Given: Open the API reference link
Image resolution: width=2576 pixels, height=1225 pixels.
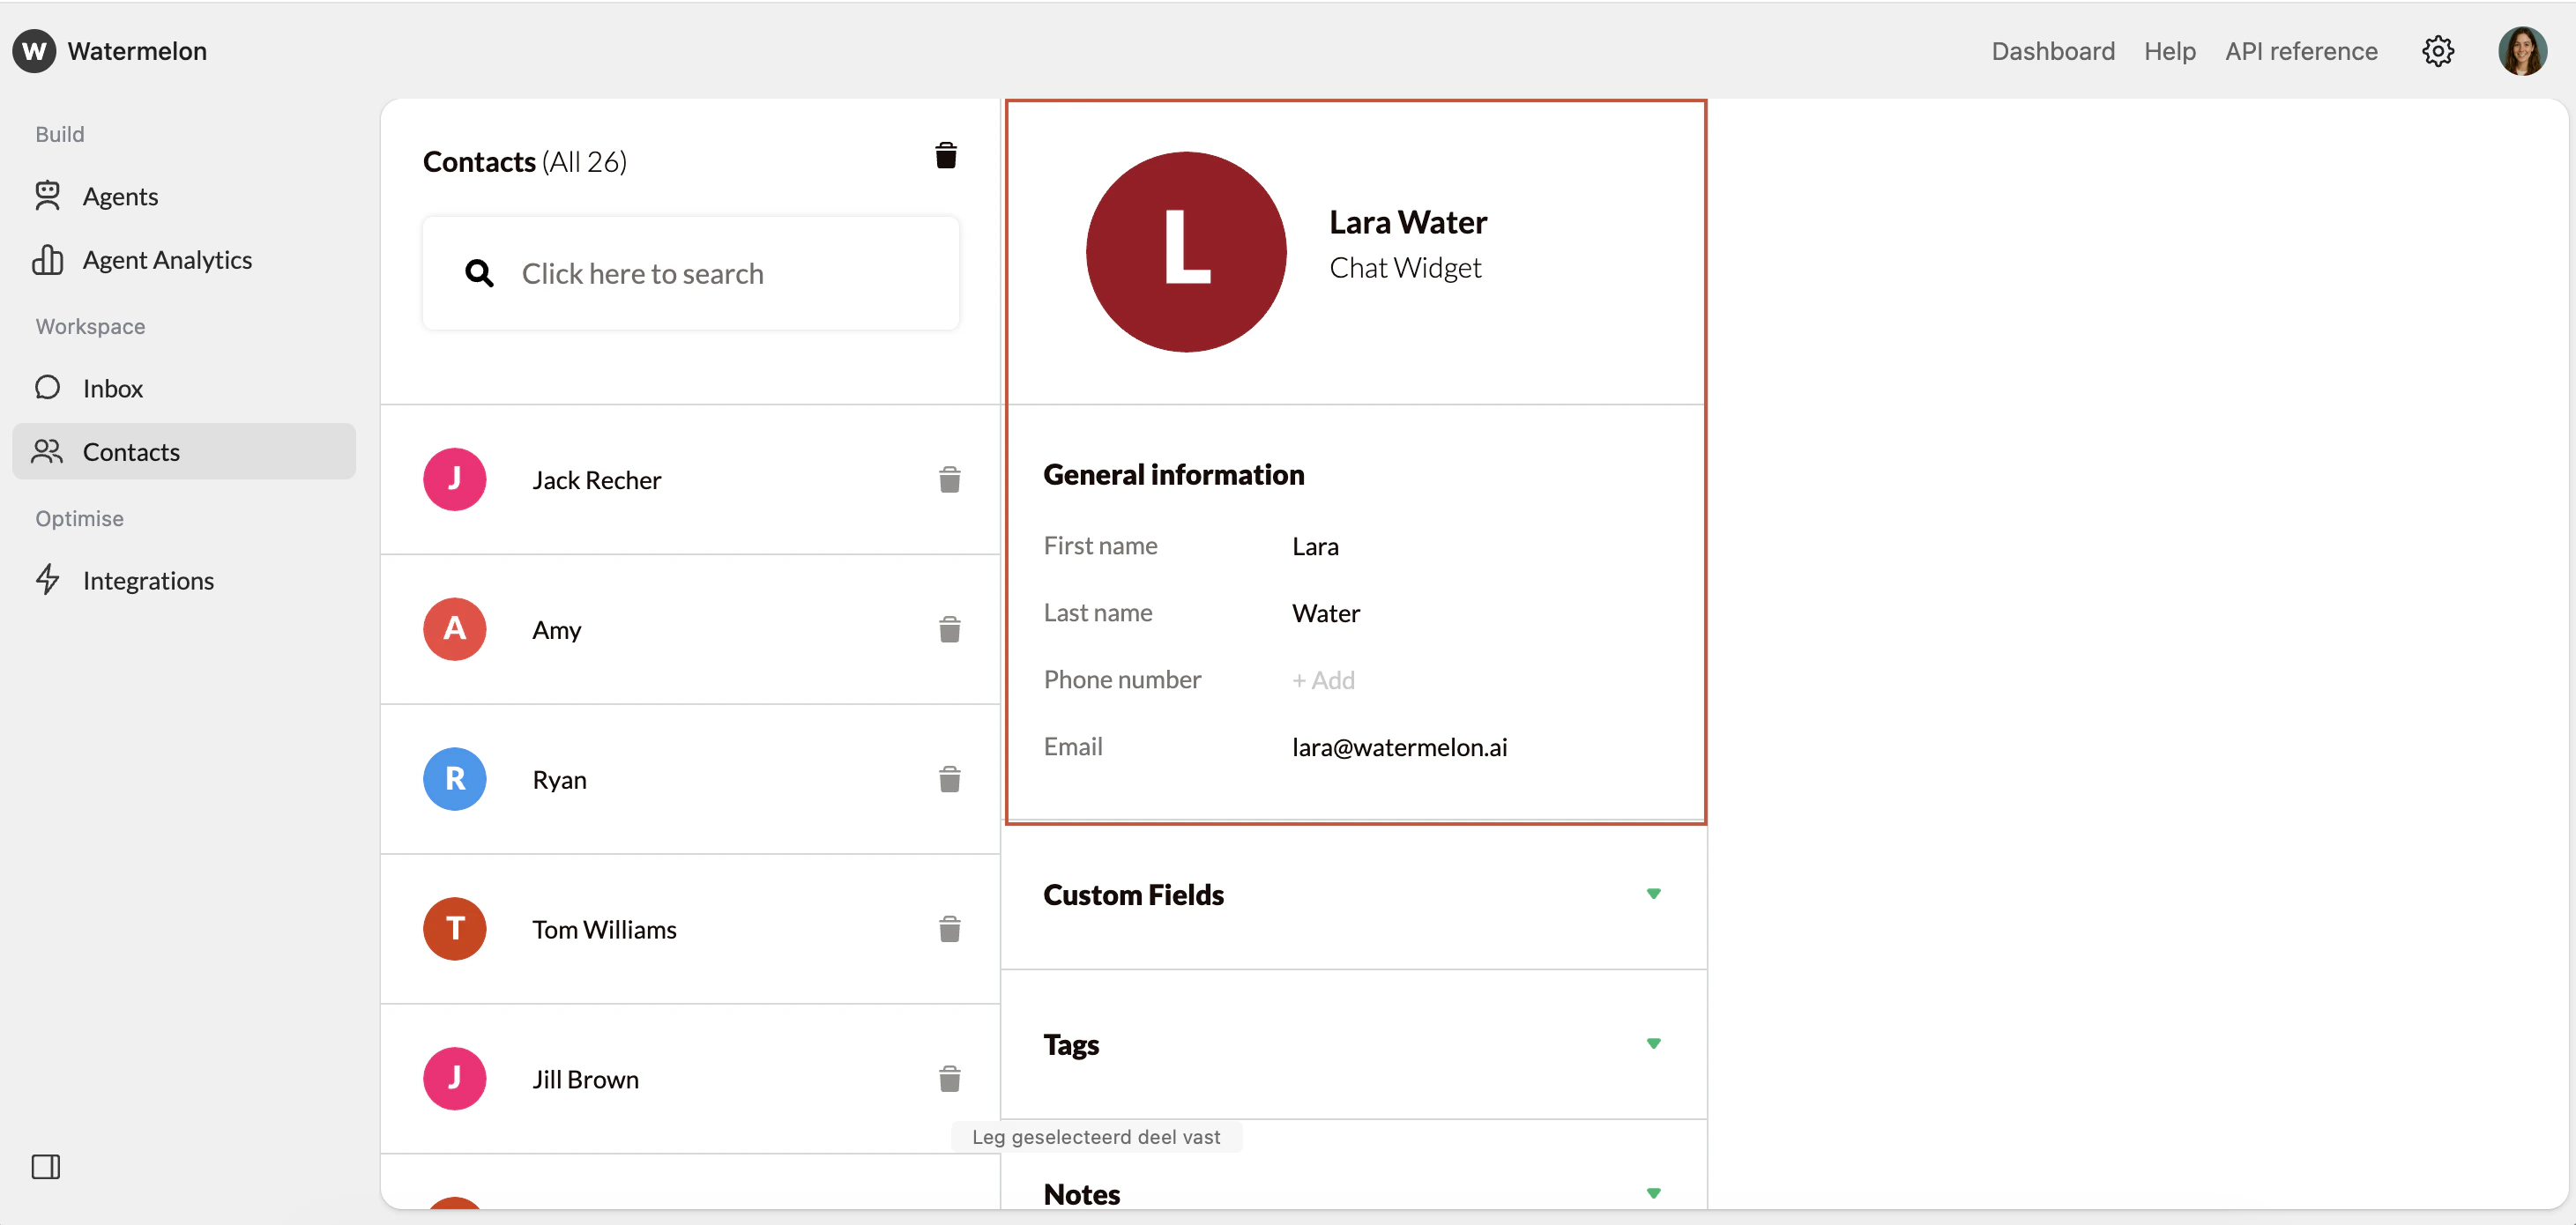Looking at the screenshot, I should 2301,51.
